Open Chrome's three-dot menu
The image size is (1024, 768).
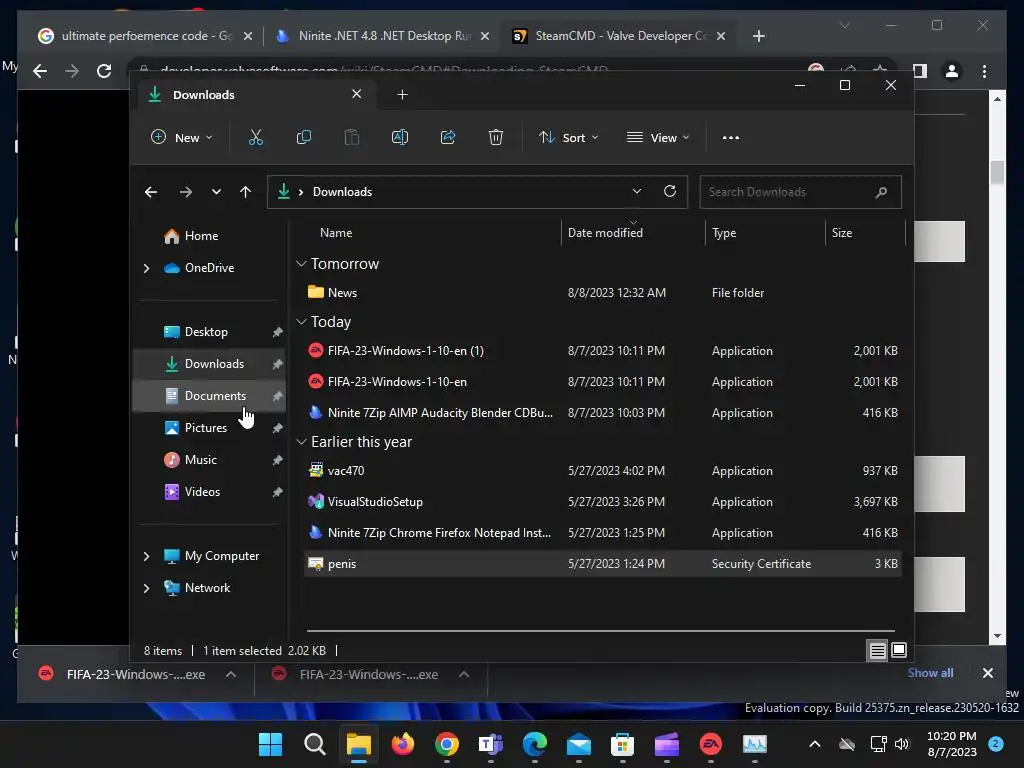(x=984, y=71)
